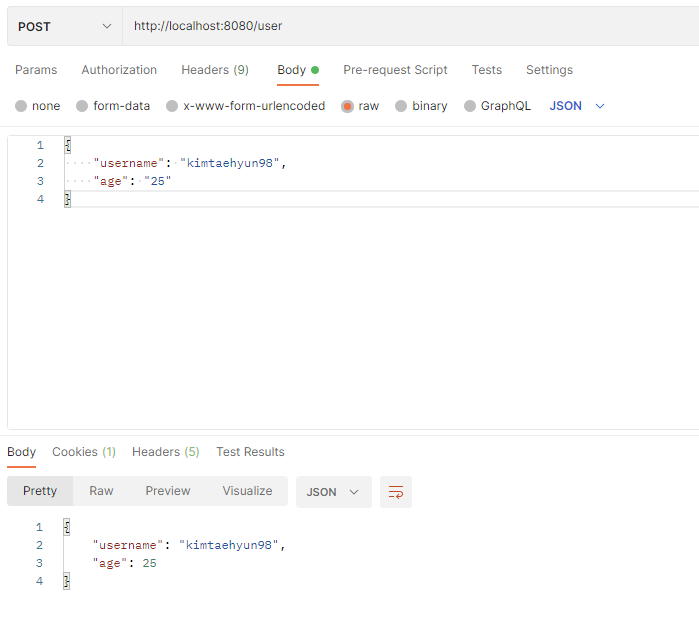
Task: Click "kimtaehyun98" in the response body
Action: click(229, 545)
